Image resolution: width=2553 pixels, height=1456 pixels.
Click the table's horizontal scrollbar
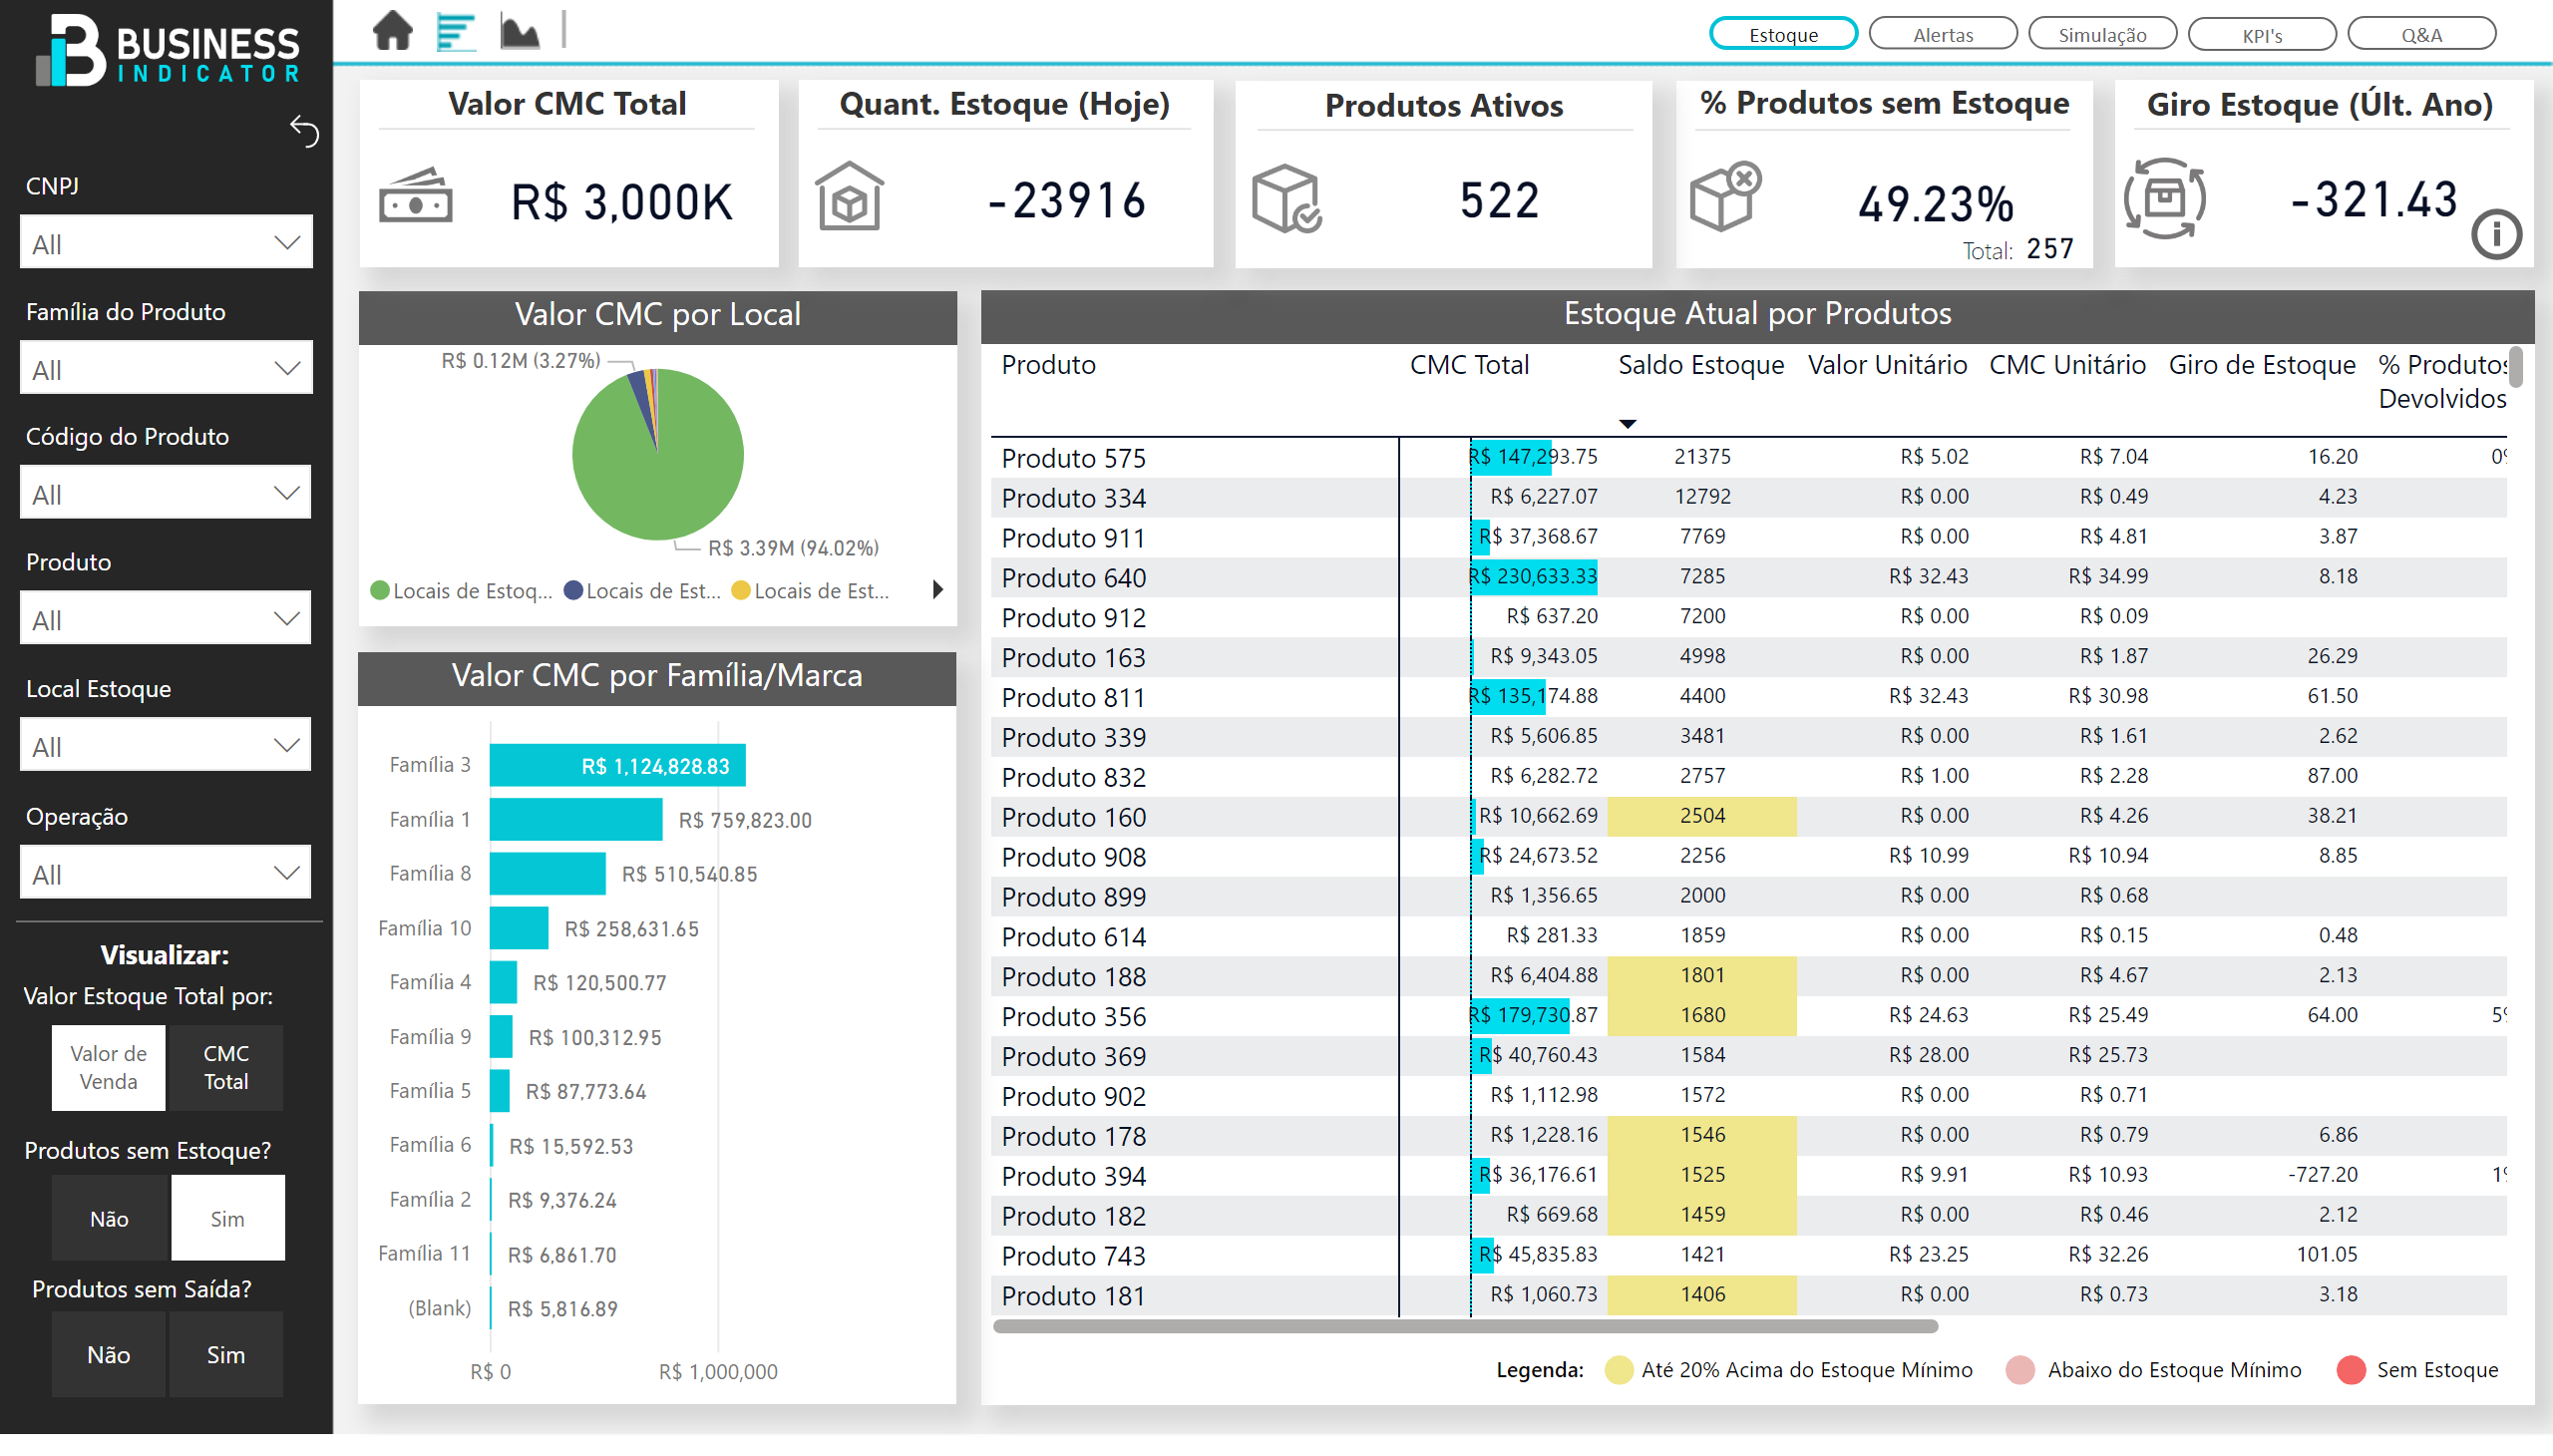(1465, 1327)
